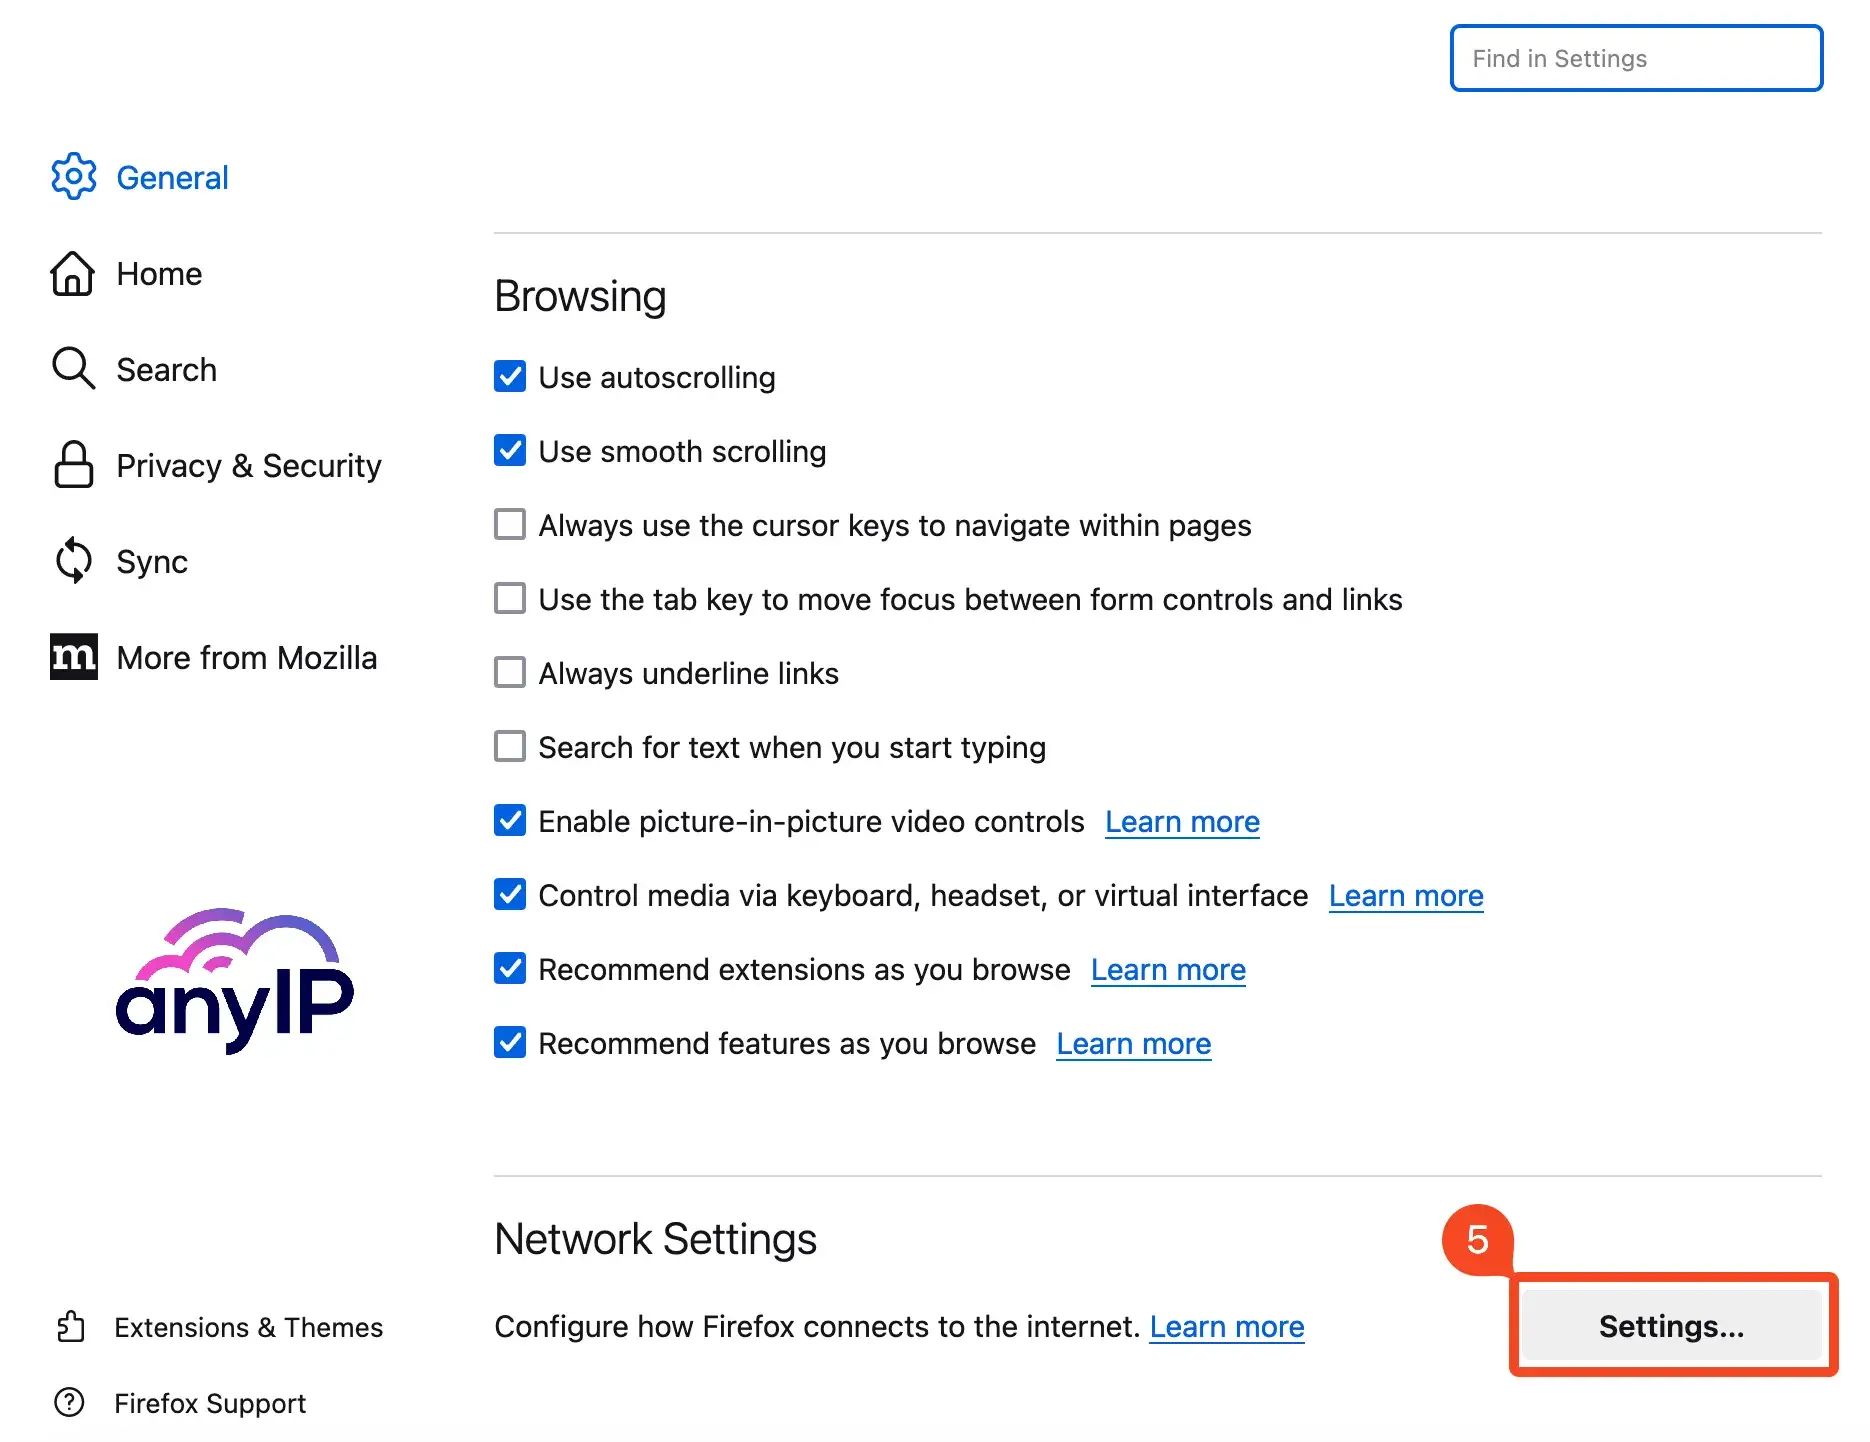Click the Privacy & Security lock icon
1870x1442 pixels.
click(71, 465)
